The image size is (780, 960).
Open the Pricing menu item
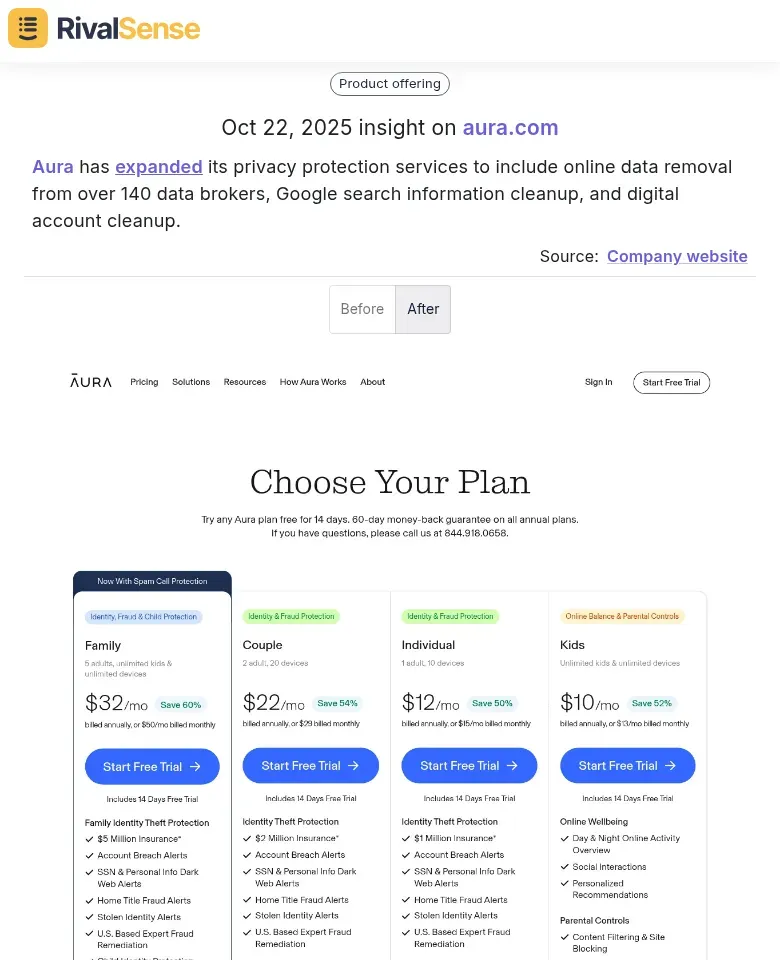[x=144, y=382]
